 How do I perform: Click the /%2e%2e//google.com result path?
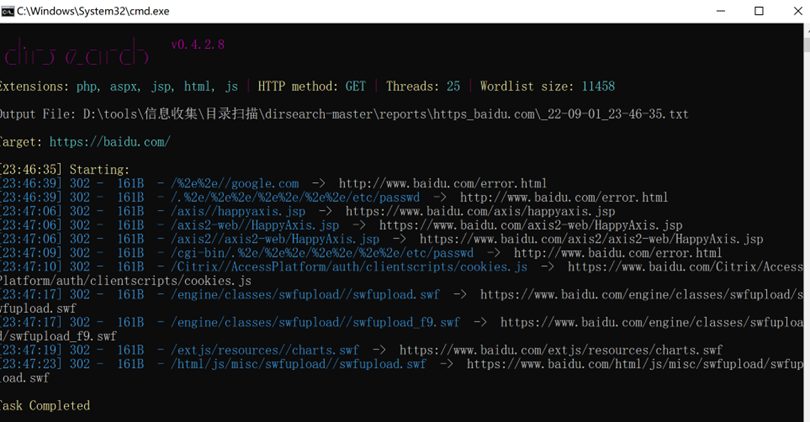[234, 183]
